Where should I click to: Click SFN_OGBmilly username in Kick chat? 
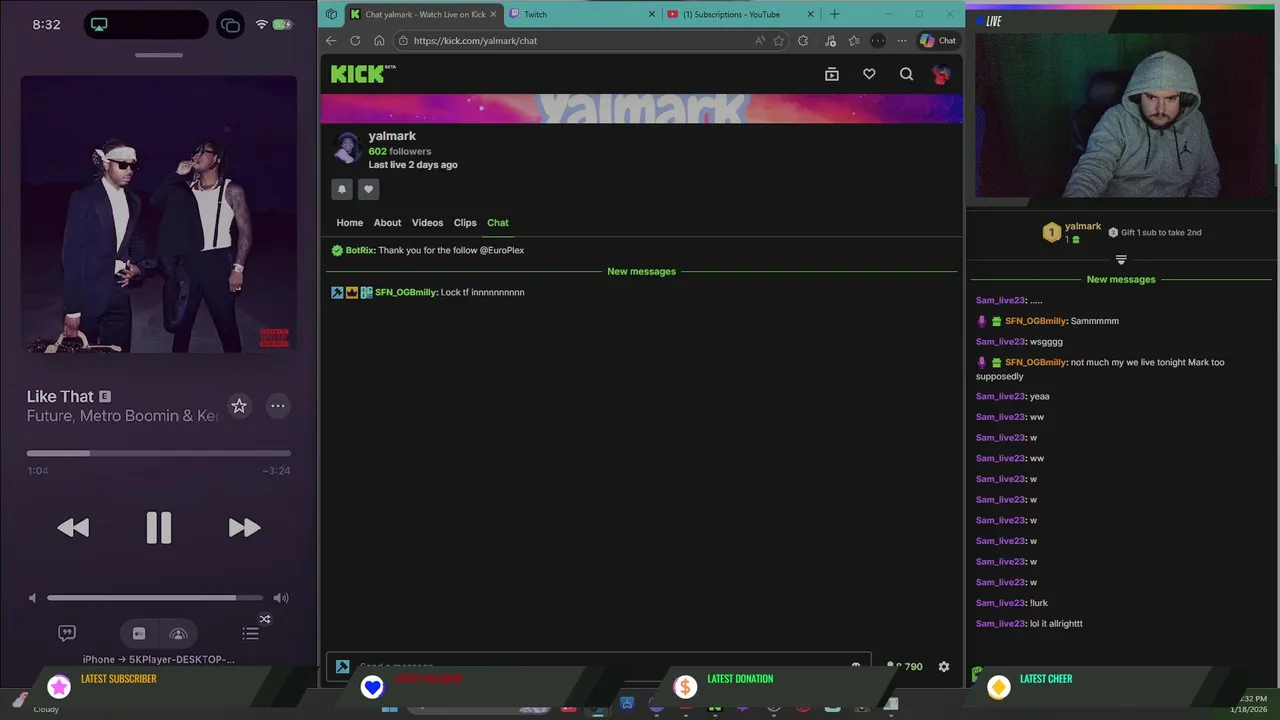coord(405,293)
